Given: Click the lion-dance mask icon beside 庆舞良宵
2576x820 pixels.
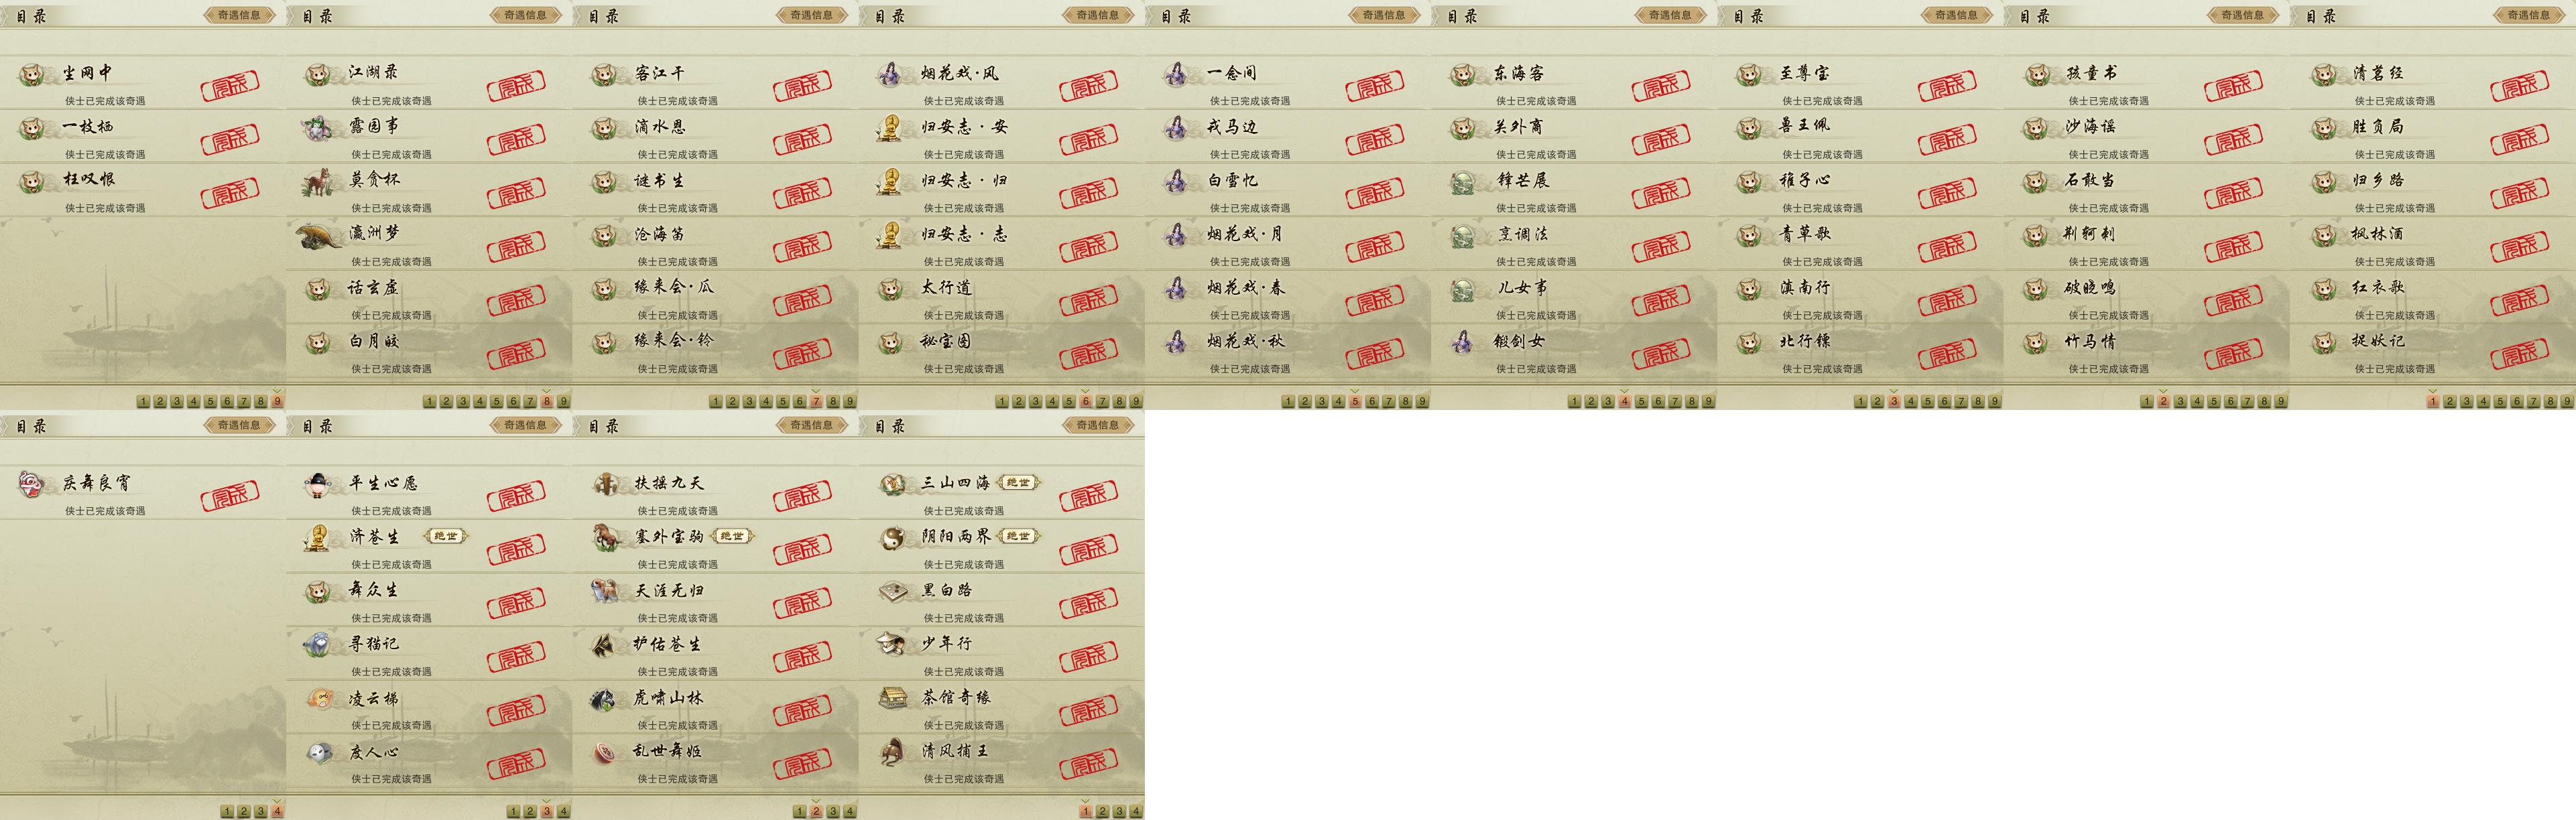Looking at the screenshot, I should 33,484.
